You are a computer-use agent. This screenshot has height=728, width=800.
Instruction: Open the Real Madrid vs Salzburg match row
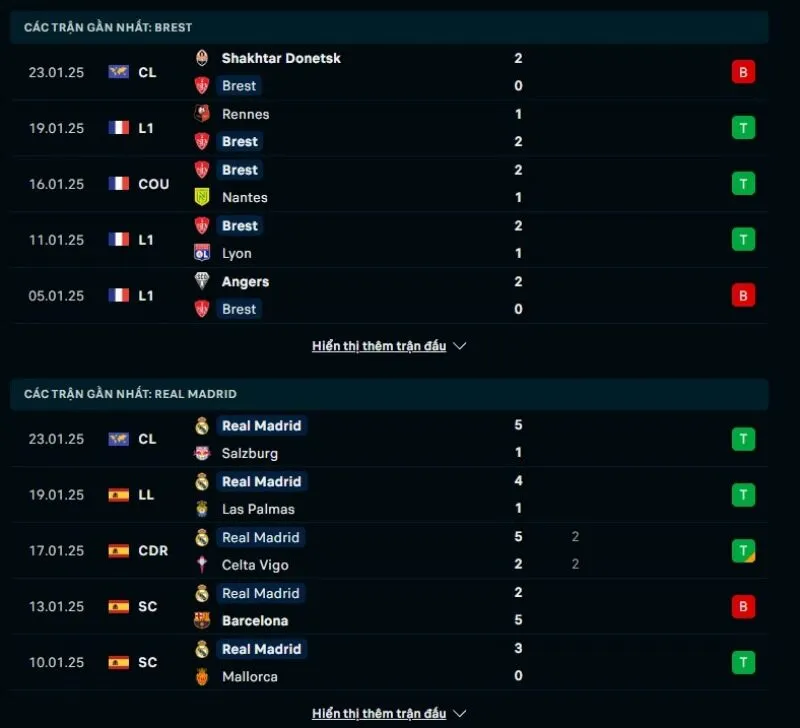[400, 439]
